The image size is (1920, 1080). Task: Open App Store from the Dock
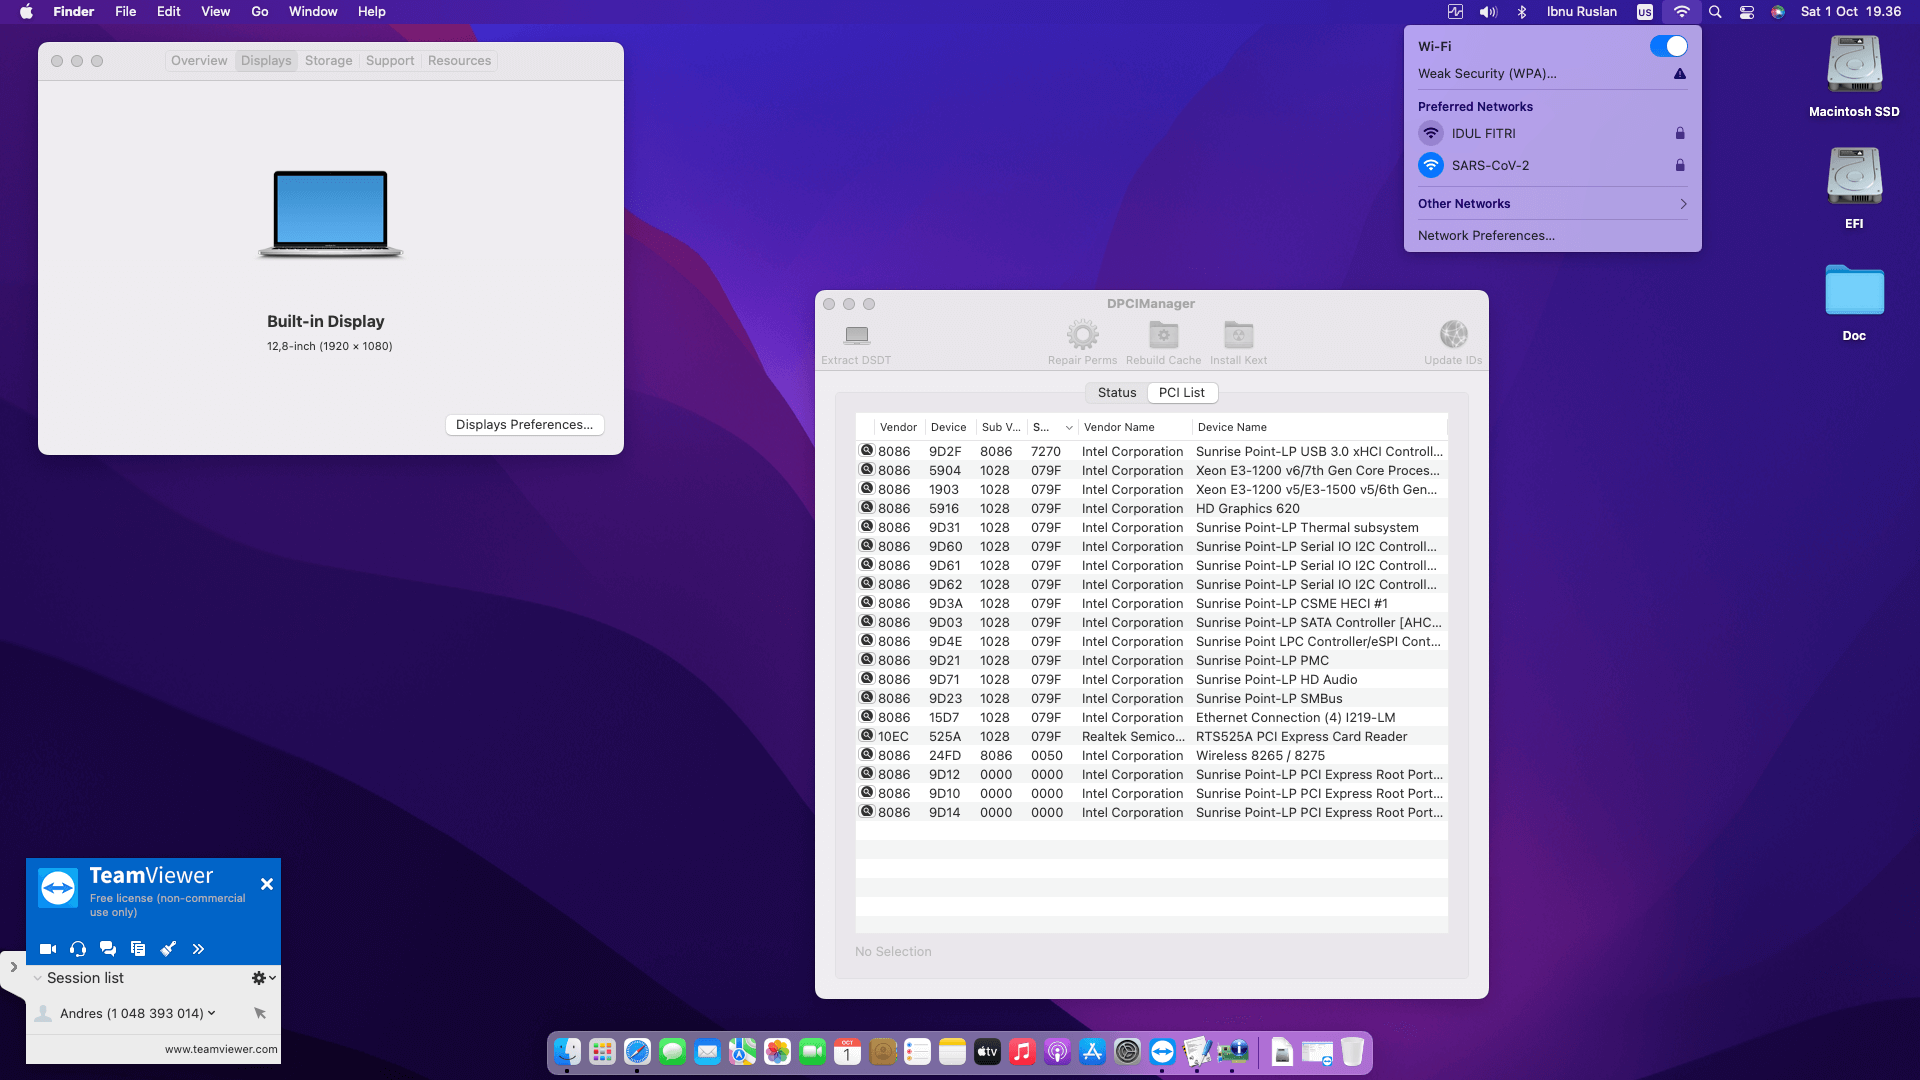tap(1092, 1052)
